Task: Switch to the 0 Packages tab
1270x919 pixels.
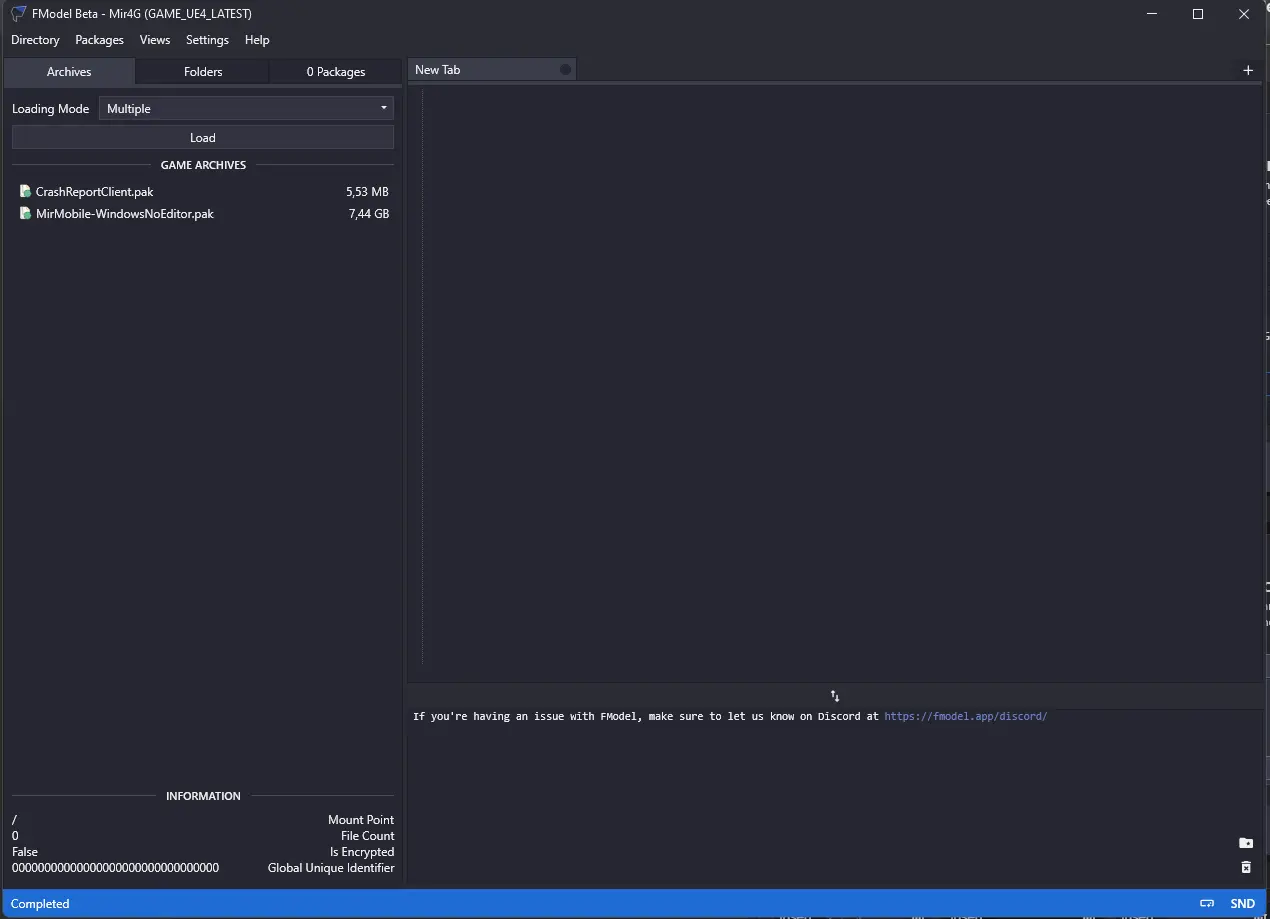Action: click(x=336, y=72)
